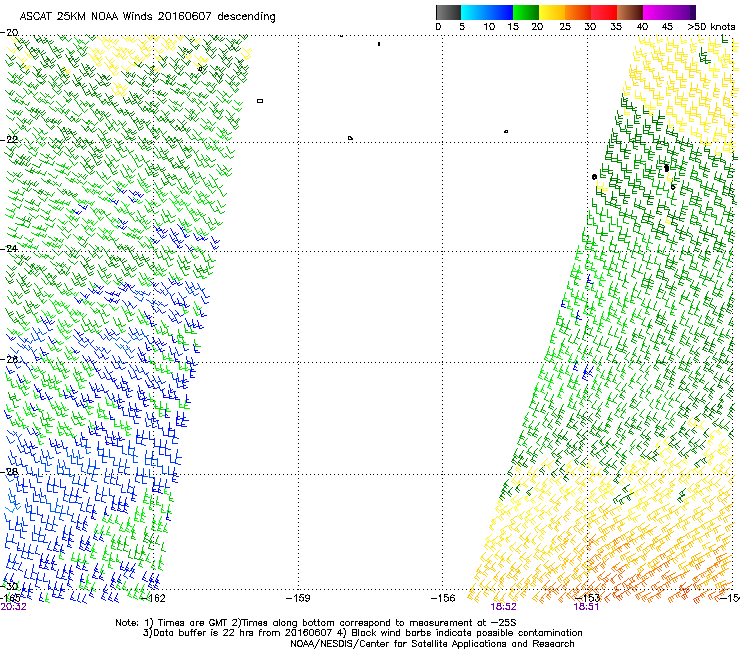Click the purple time stamp '20:32'
The image size is (740, 650).
click(13, 607)
